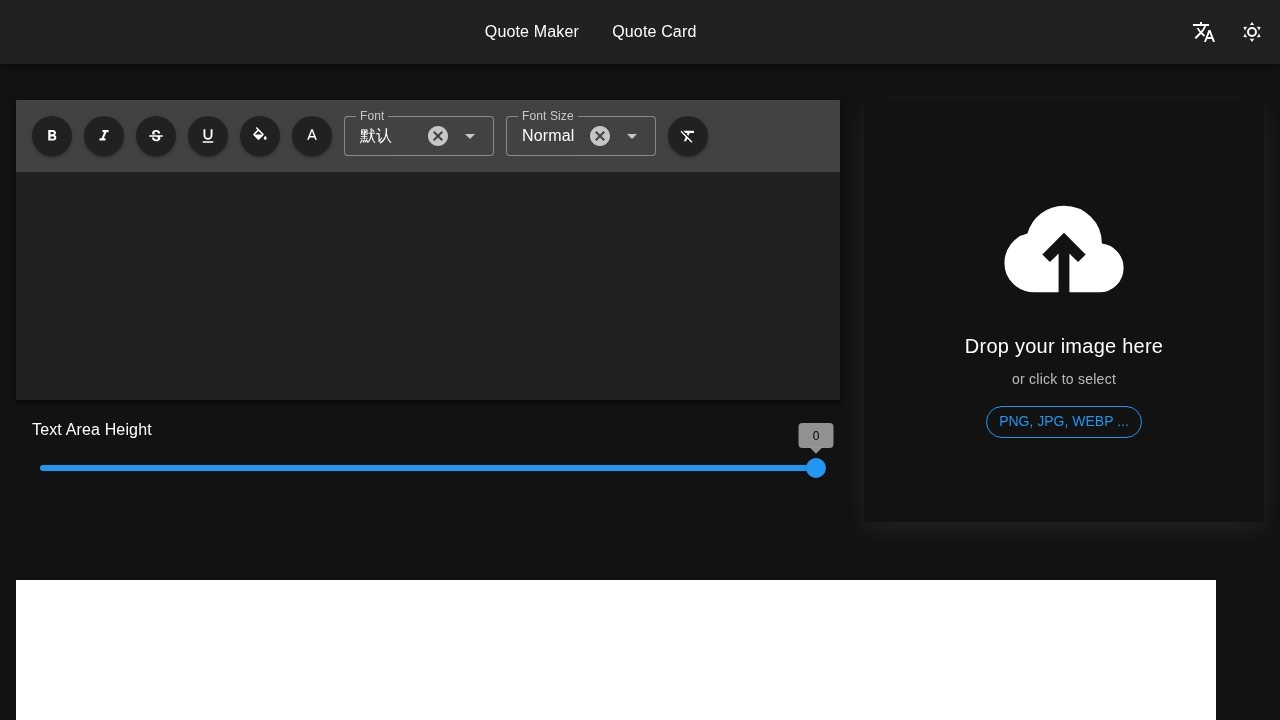Click the Drop your image here text
Image resolution: width=1280 pixels, height=720 pixels.
coord(1064,346)
